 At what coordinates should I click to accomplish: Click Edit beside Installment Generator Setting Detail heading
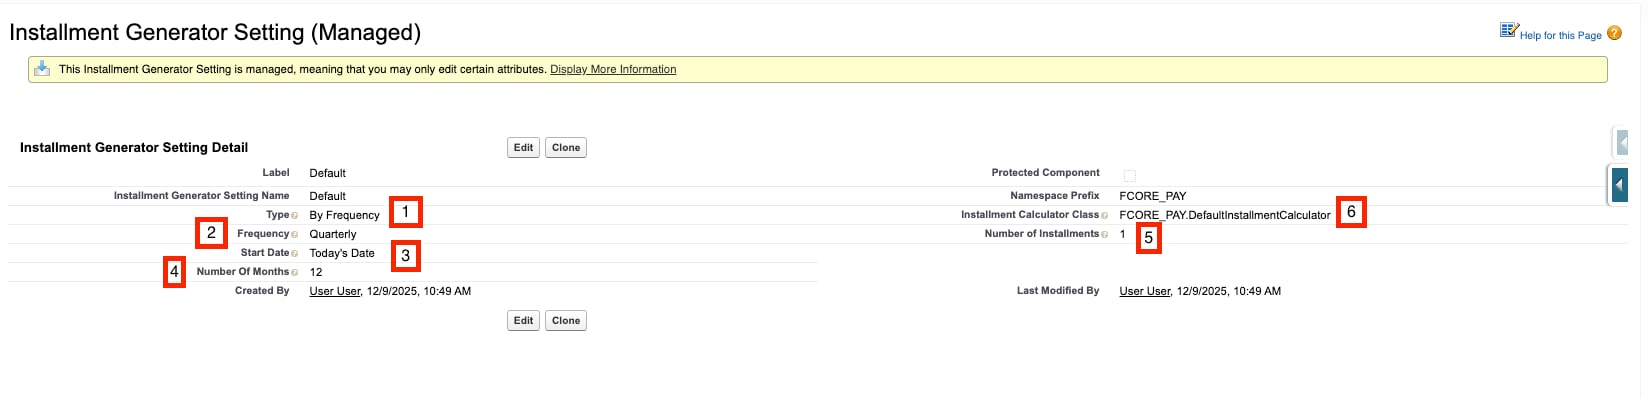pyautogui.click(x=523, y=148)
